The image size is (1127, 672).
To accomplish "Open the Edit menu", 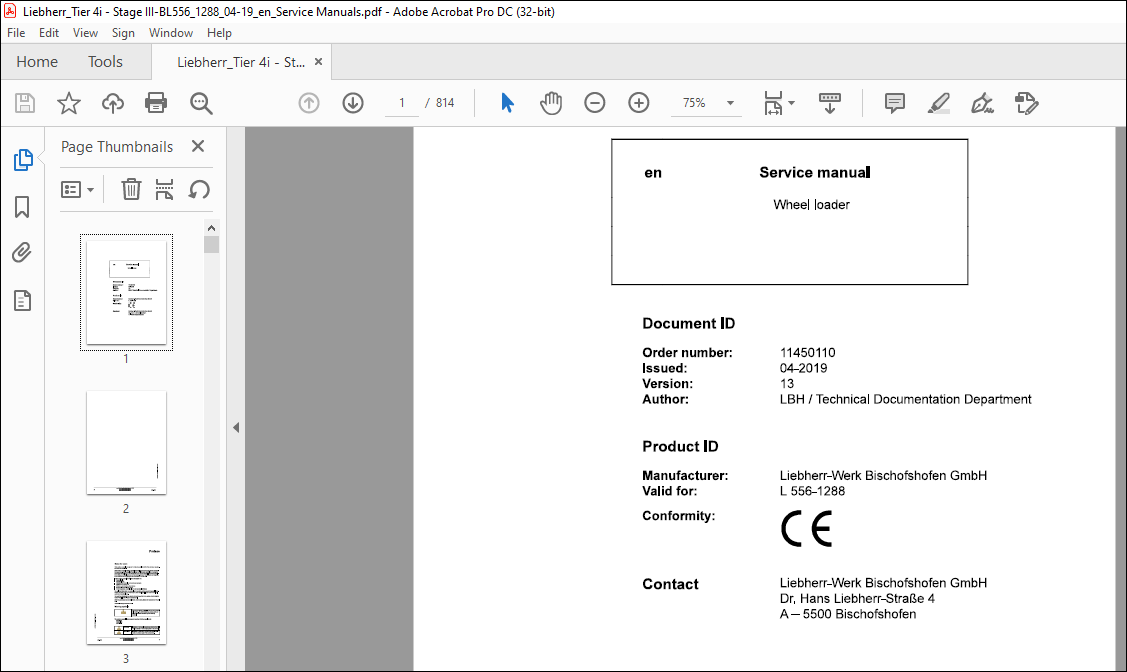I will [49, 33].
